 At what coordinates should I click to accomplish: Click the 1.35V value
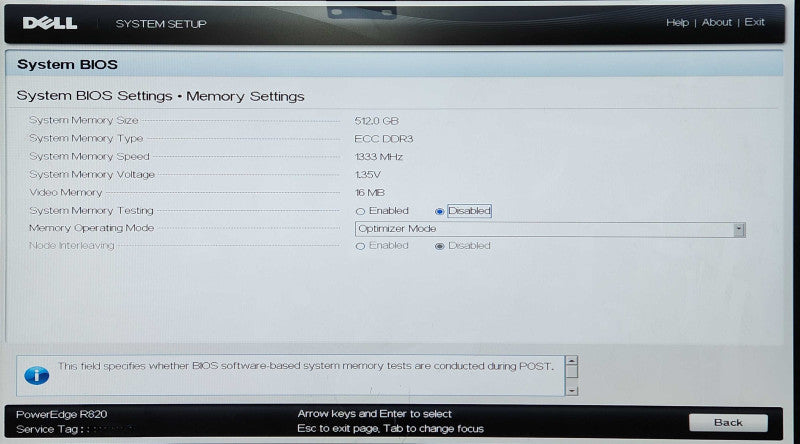click(x=368, y=175)
